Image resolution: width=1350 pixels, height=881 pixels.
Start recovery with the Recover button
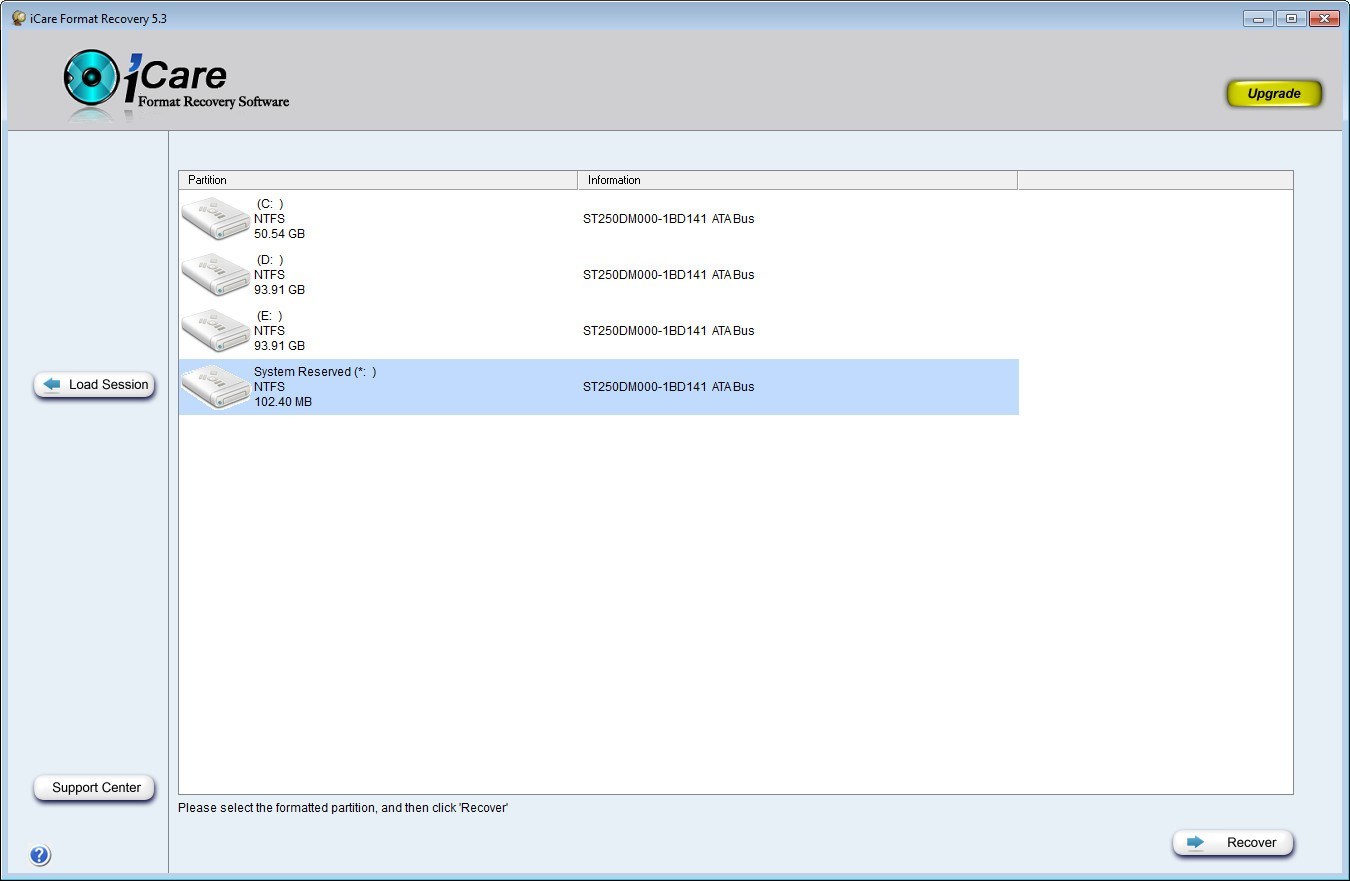[x=1233, y=843]
